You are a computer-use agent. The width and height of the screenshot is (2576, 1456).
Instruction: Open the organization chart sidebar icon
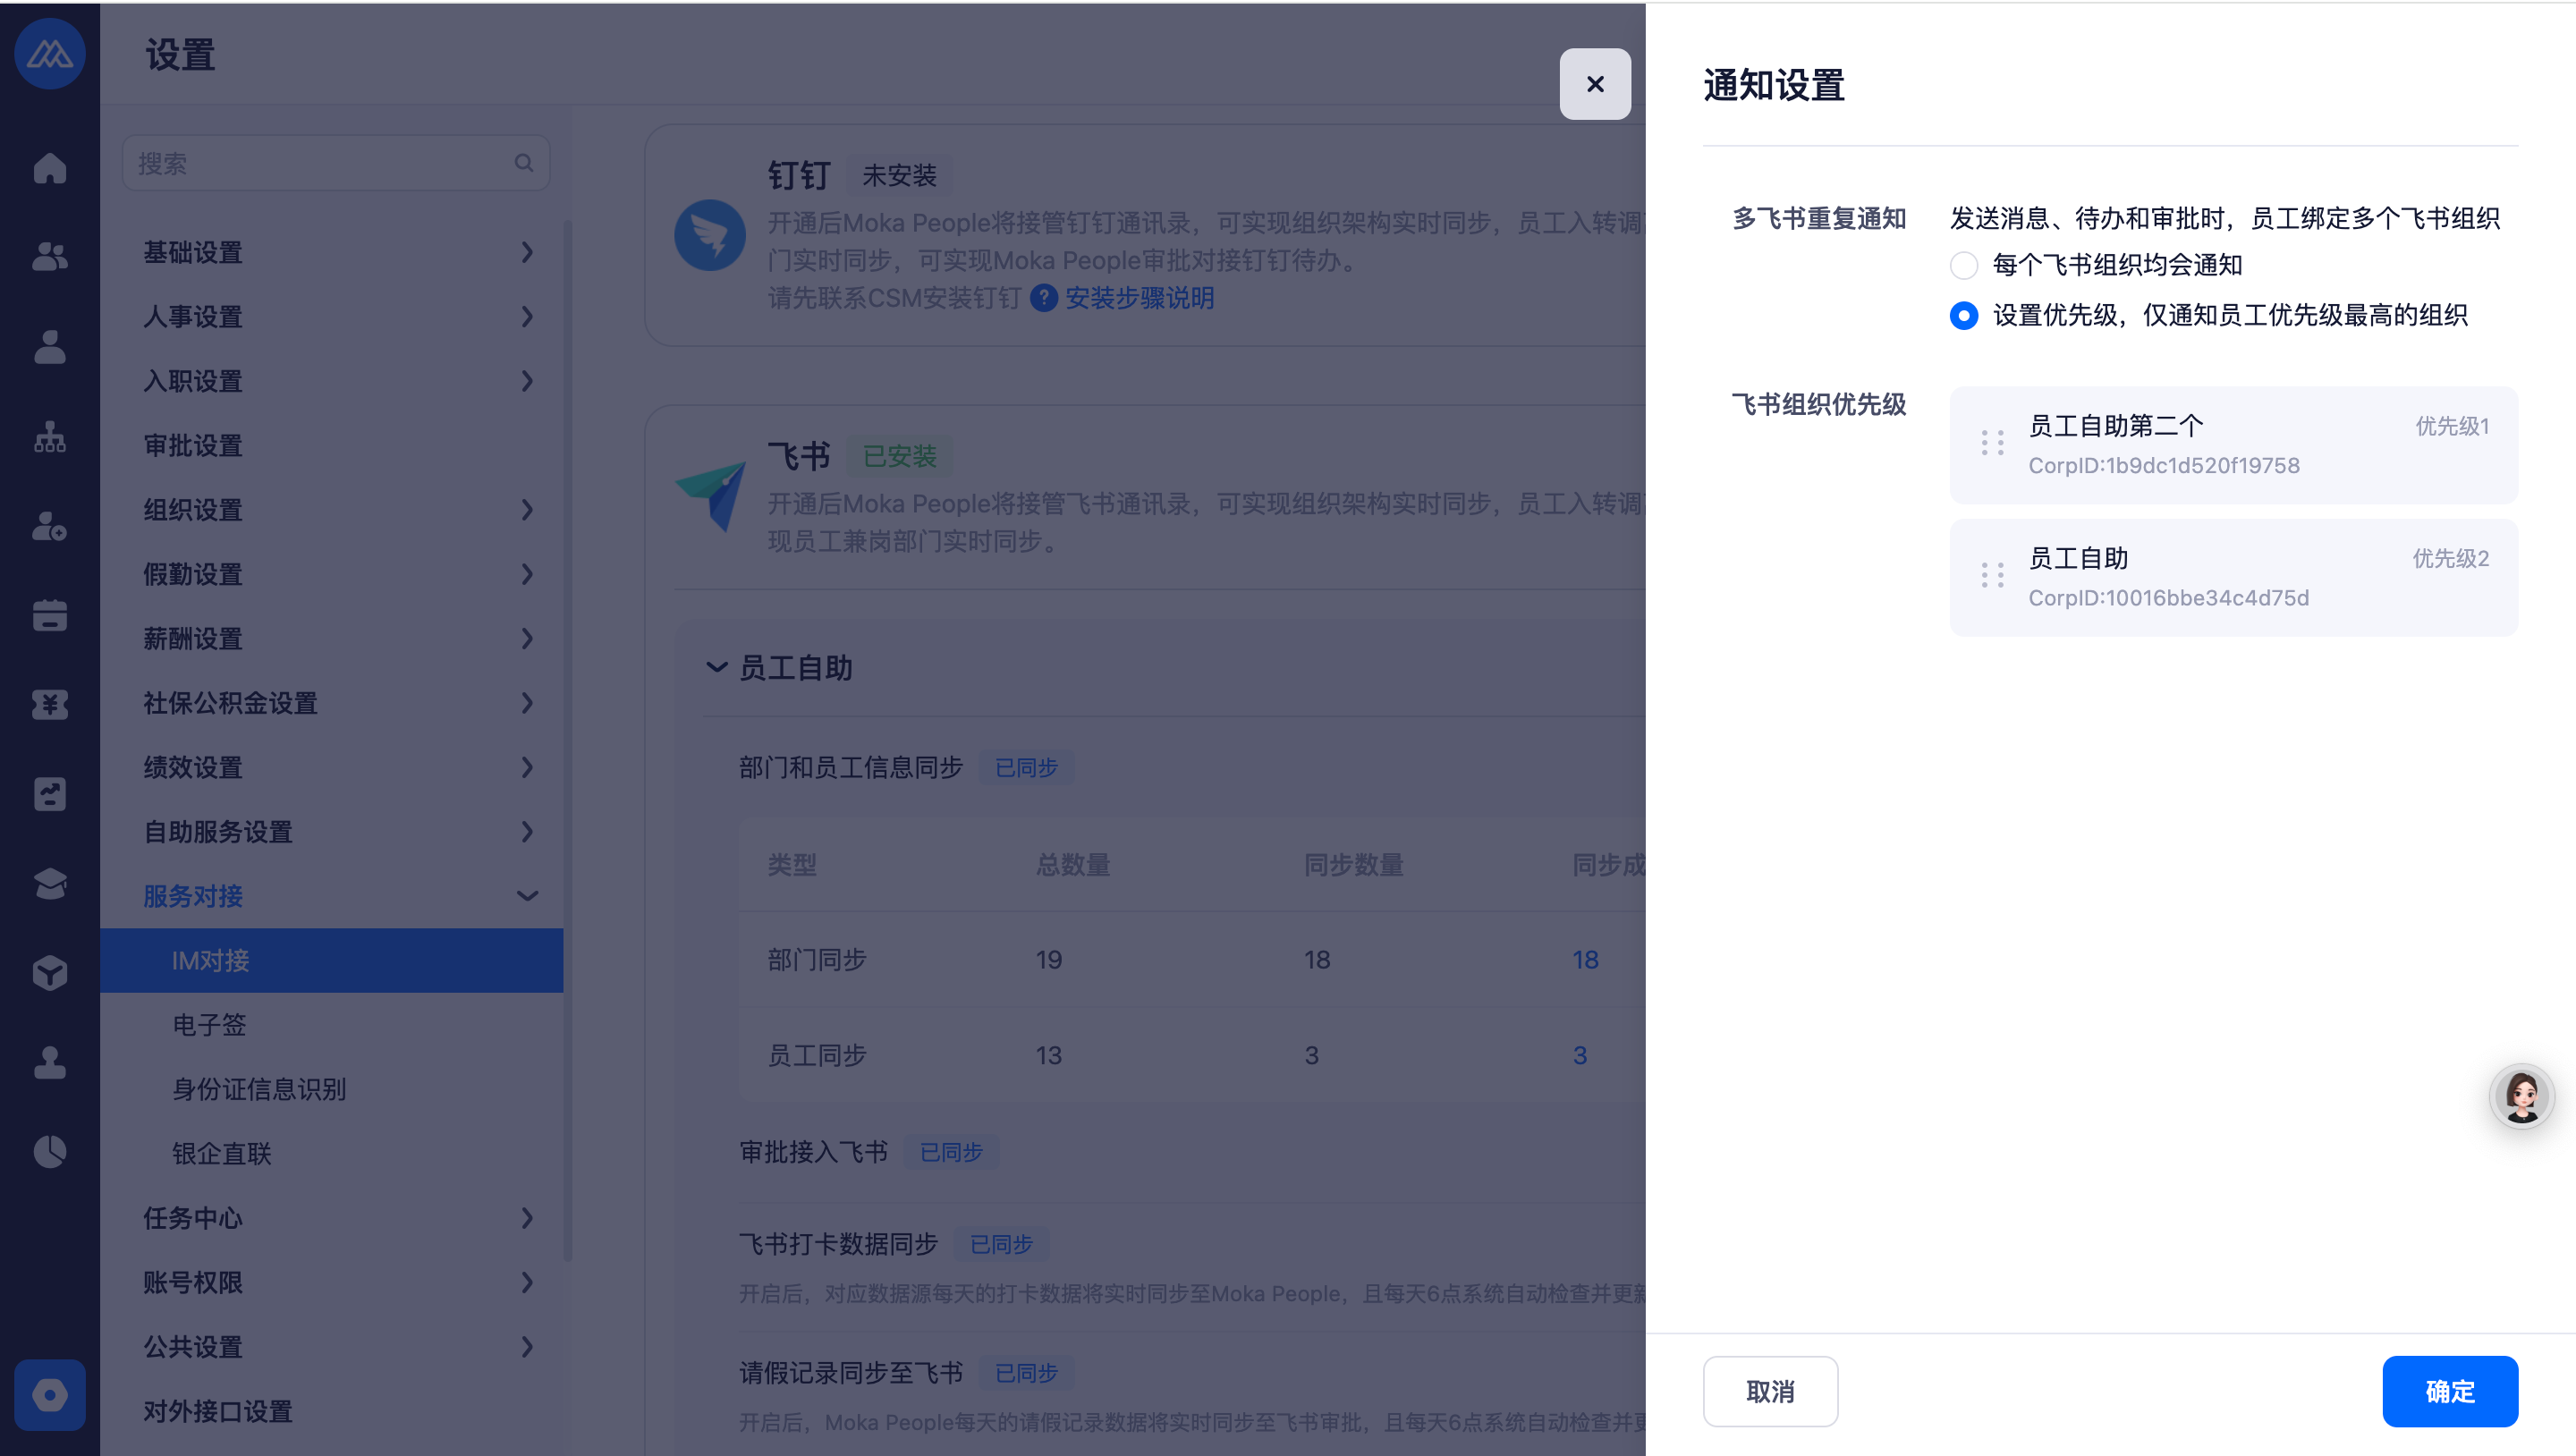point(49,436)
